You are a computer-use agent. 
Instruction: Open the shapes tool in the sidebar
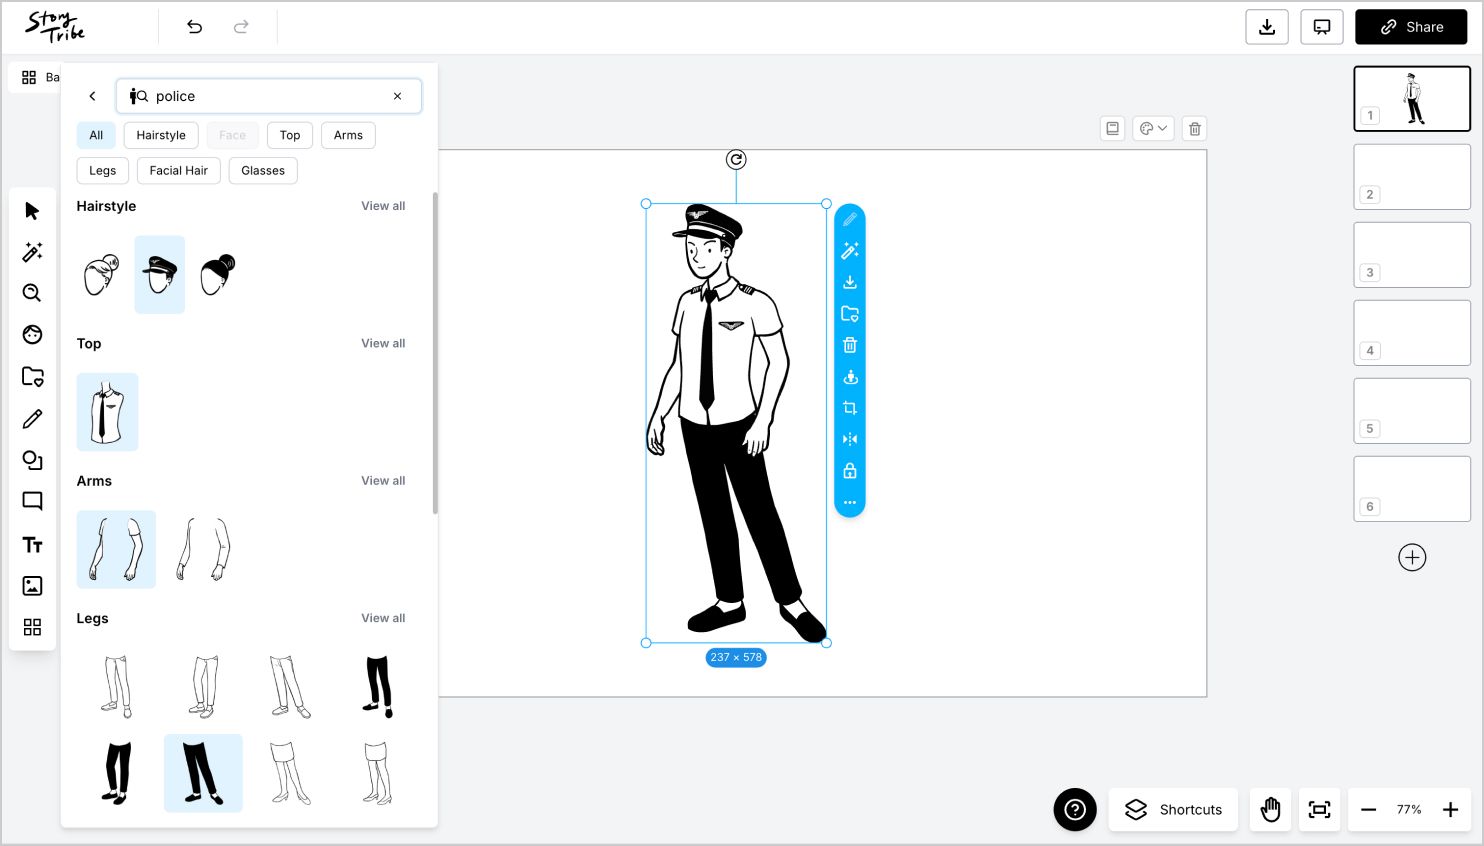32,460
